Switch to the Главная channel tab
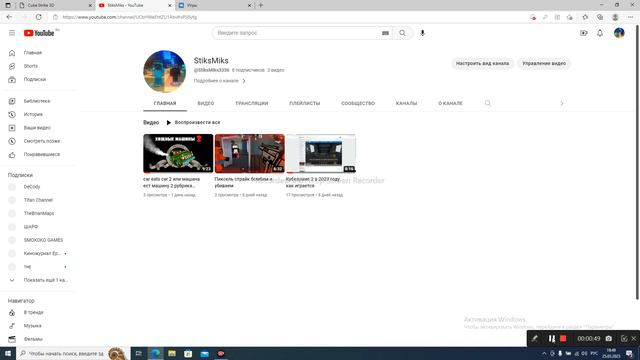This screenshot has height=360, width=640. [x=165, y=103]
